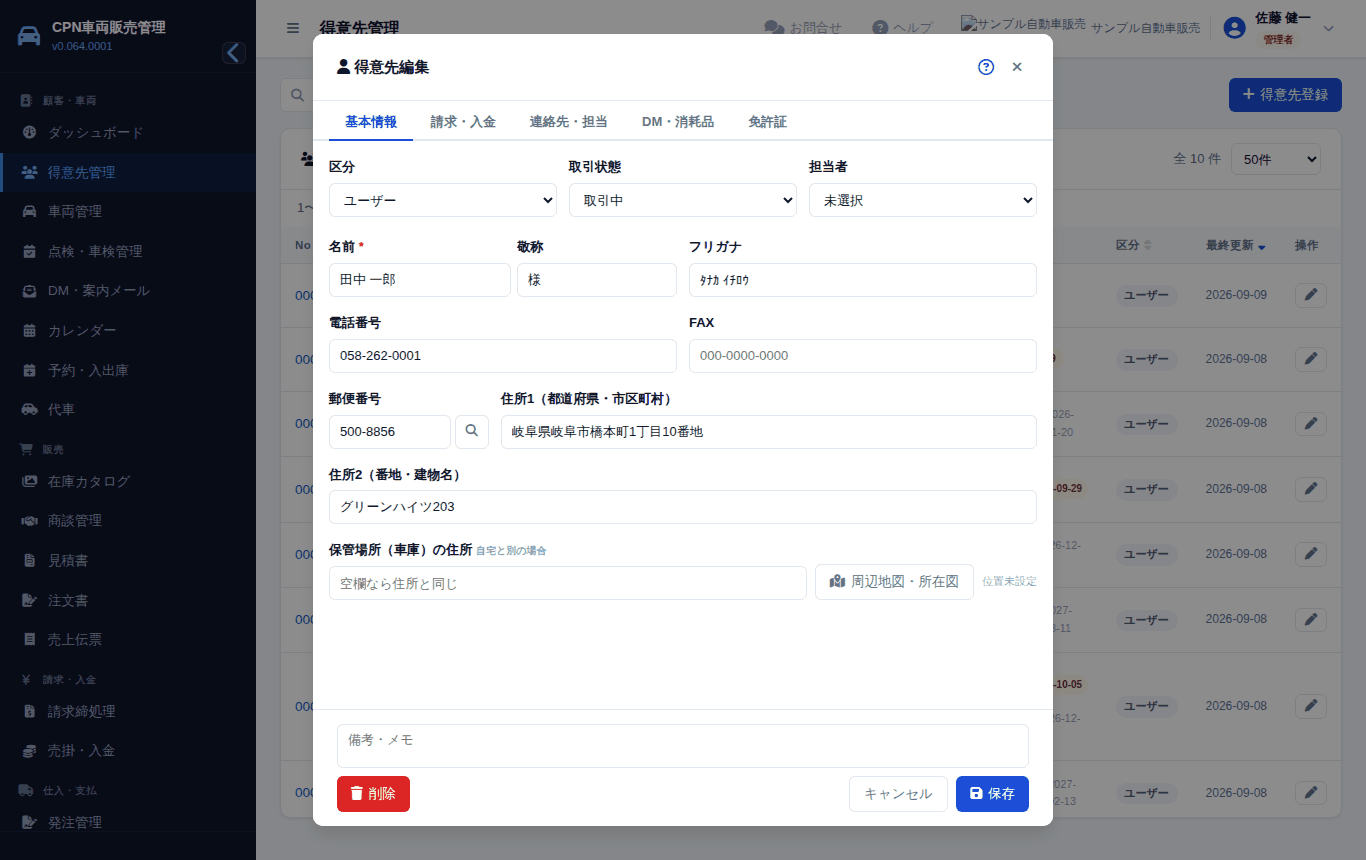Open 売上伝票 in the sidebar

[x=128, y=640]
